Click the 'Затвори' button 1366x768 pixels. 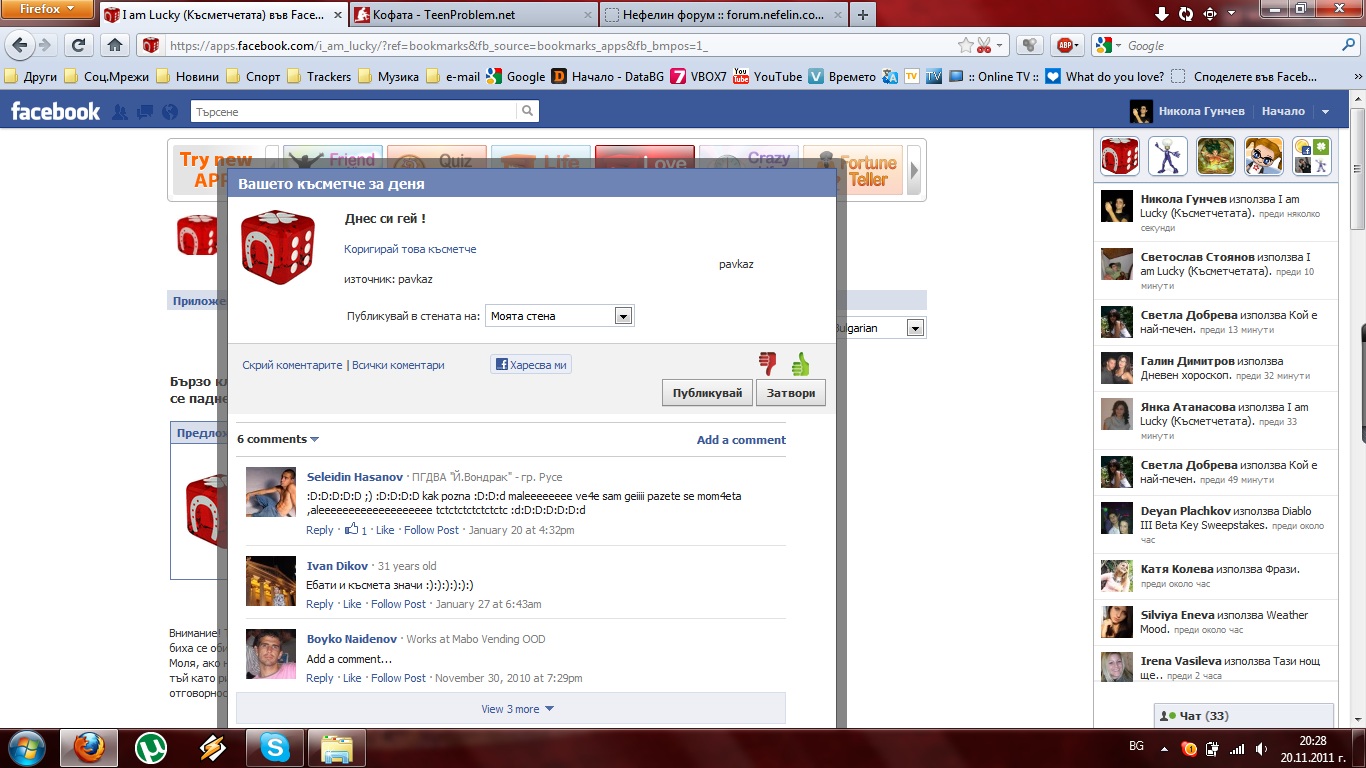coord(790,393)
